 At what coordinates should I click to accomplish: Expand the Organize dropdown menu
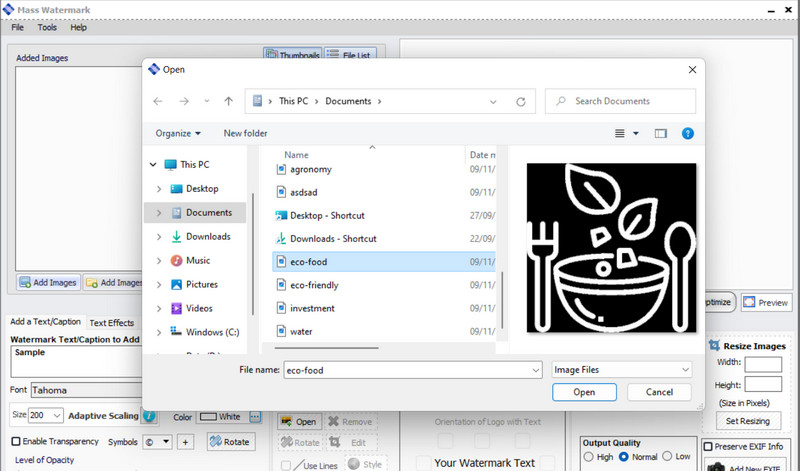[x=178, y=133]
